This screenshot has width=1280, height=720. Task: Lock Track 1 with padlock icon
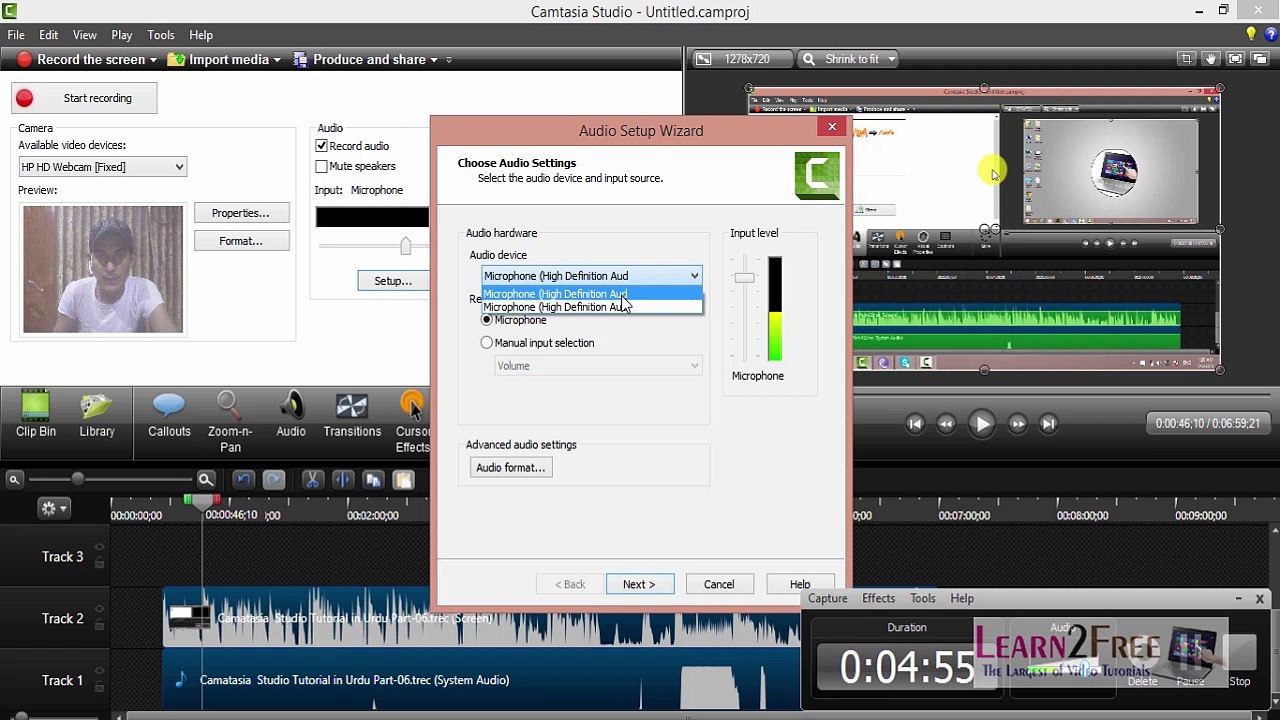[x=99, y=688]
